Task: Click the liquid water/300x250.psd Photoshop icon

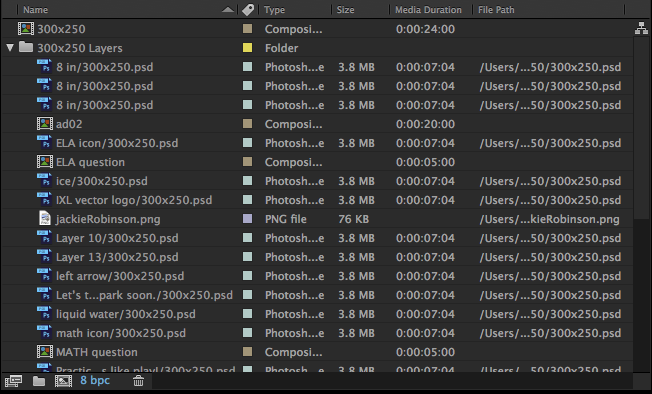Action: pos(44,313)
